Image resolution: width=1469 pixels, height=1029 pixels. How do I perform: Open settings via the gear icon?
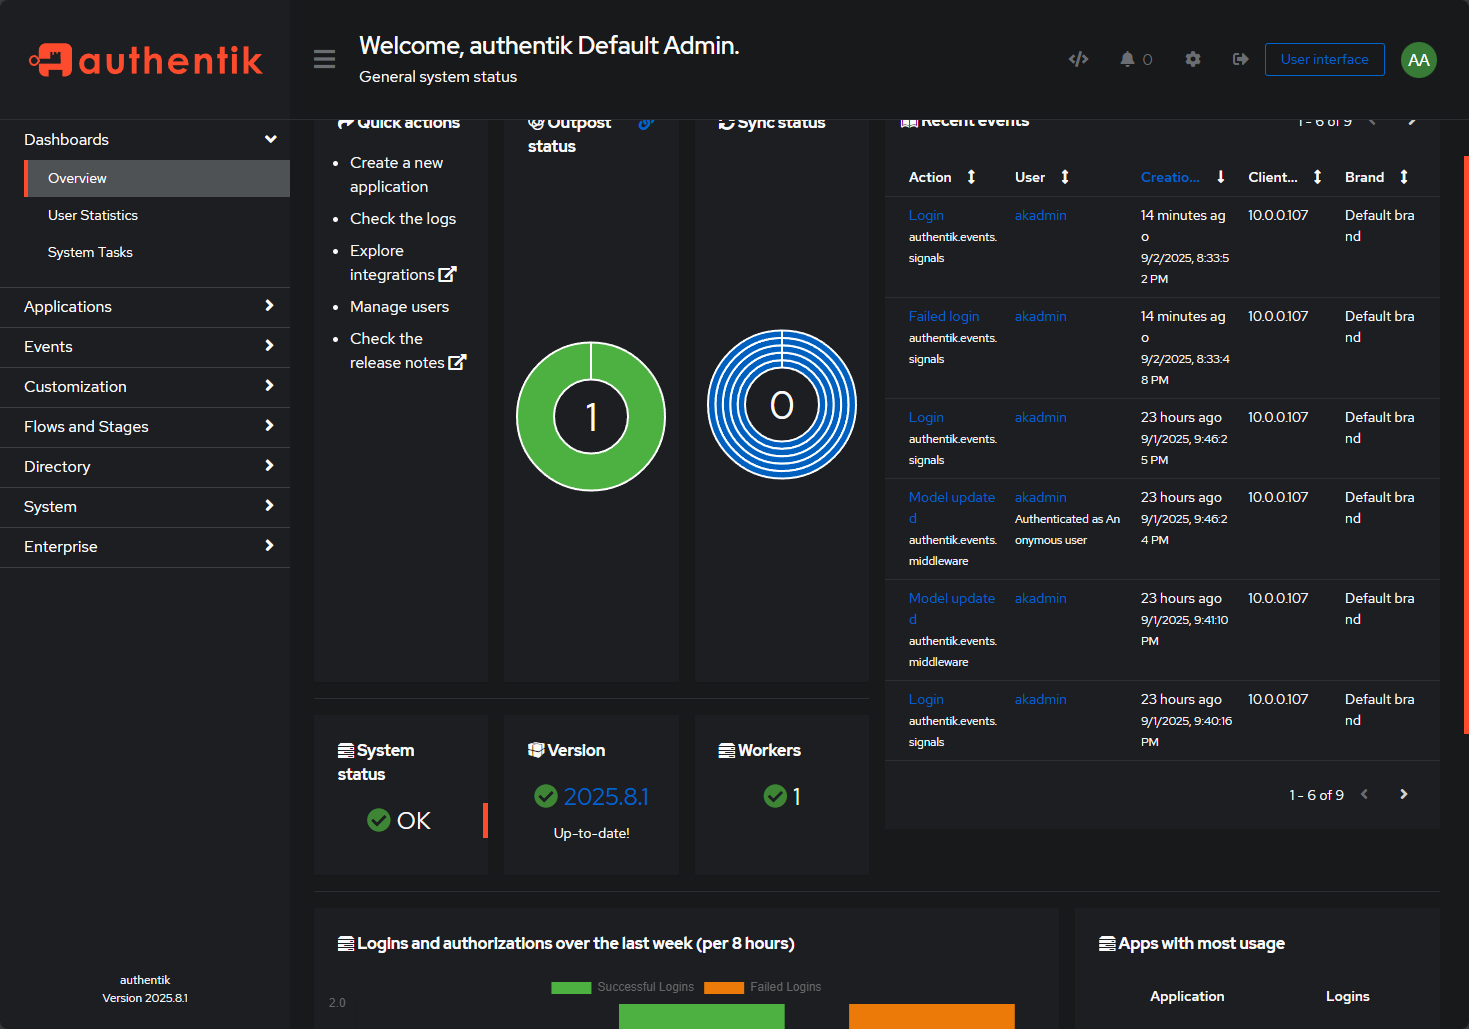[x=1192, y=59]
